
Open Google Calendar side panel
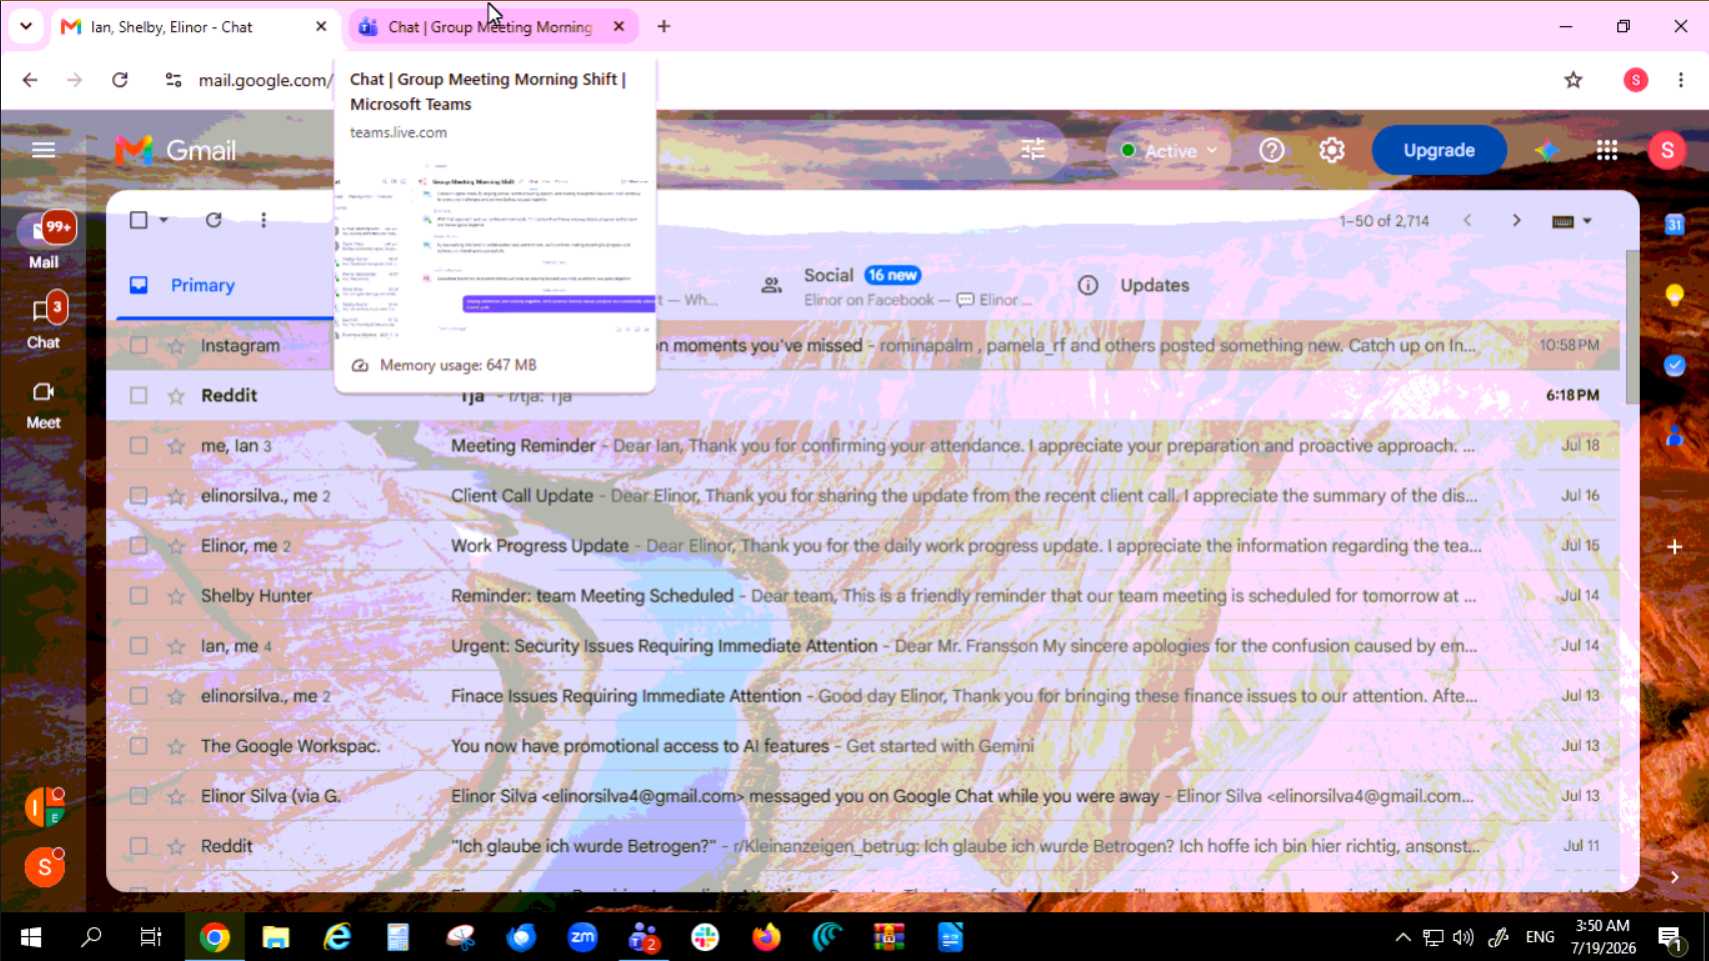(1674, 225)
